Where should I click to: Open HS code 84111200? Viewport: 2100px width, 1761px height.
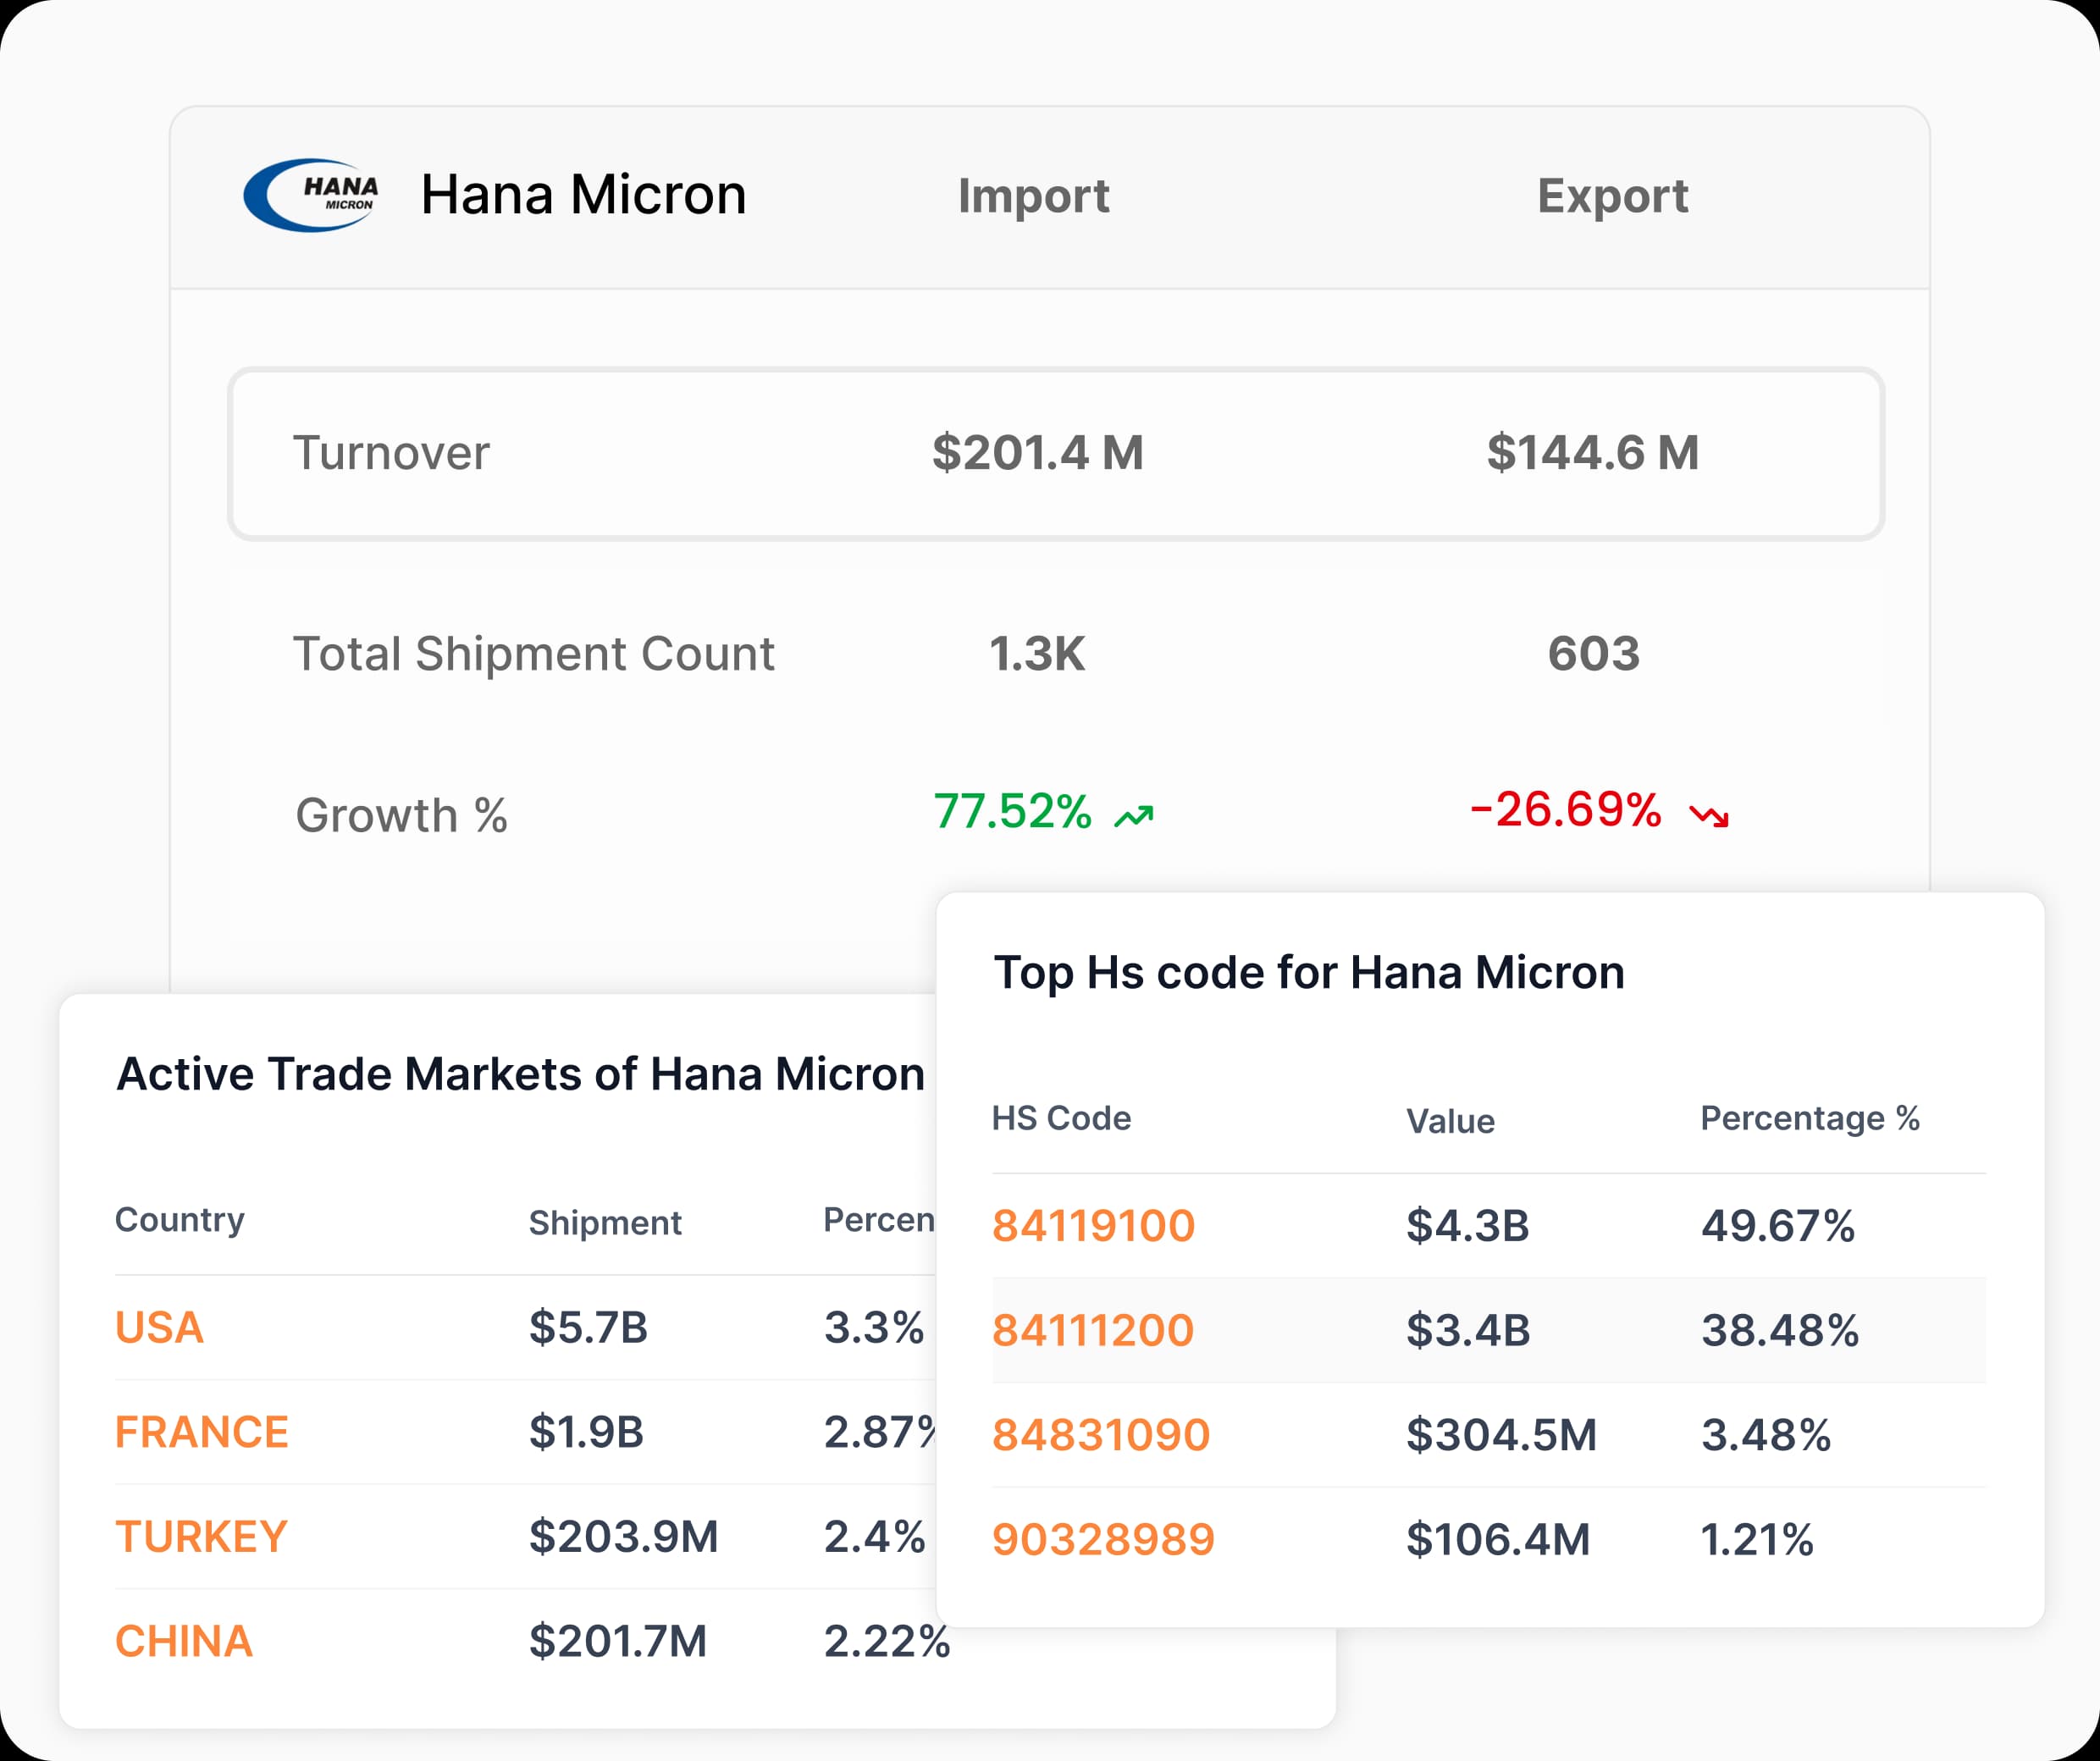tap(1093, 1330)
